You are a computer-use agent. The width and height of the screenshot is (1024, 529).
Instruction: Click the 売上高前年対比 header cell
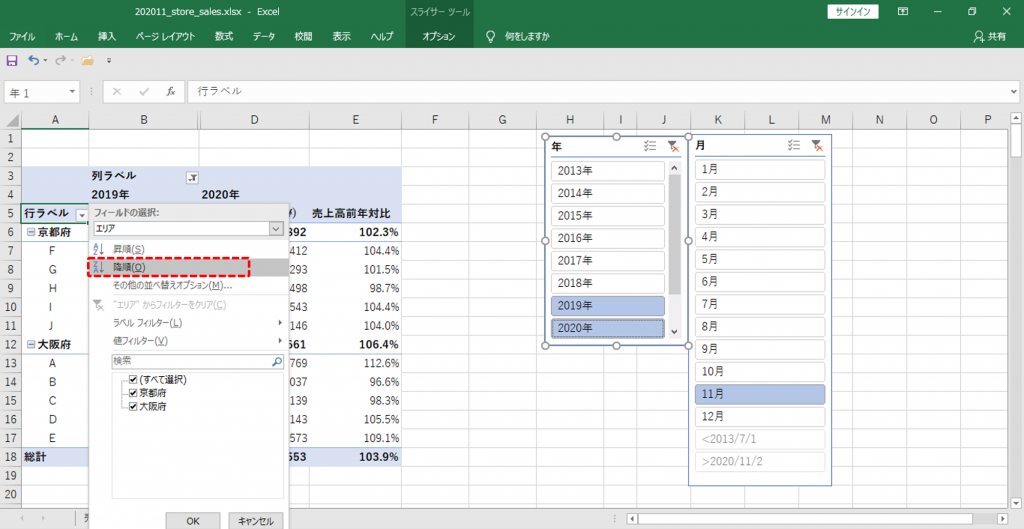click(x=355, y=214)
